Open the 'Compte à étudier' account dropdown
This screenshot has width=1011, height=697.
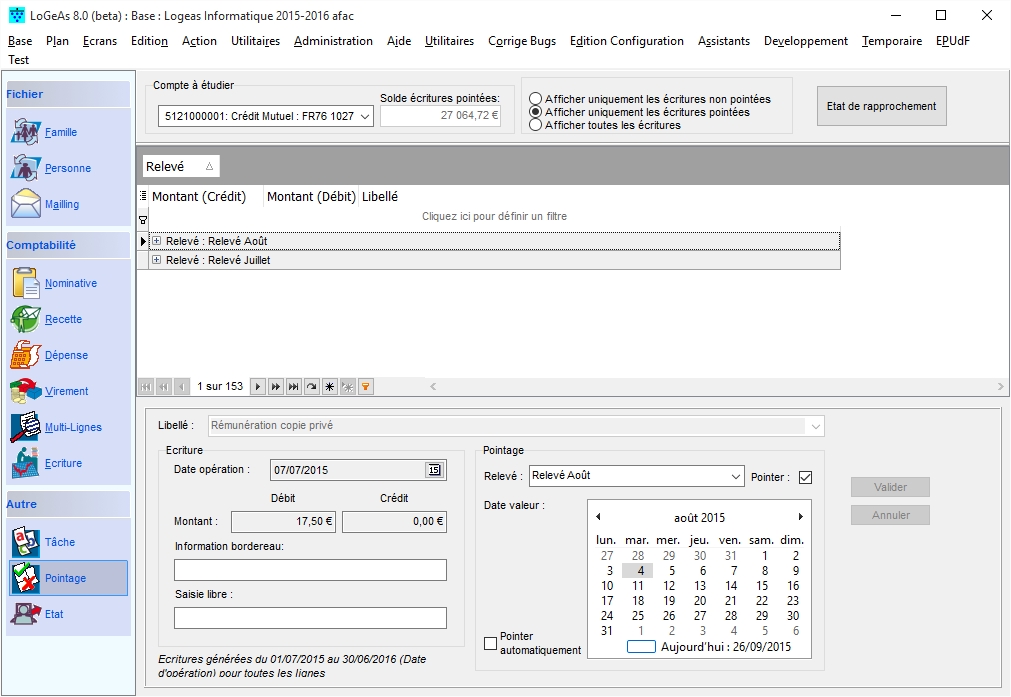click(364, 117)
